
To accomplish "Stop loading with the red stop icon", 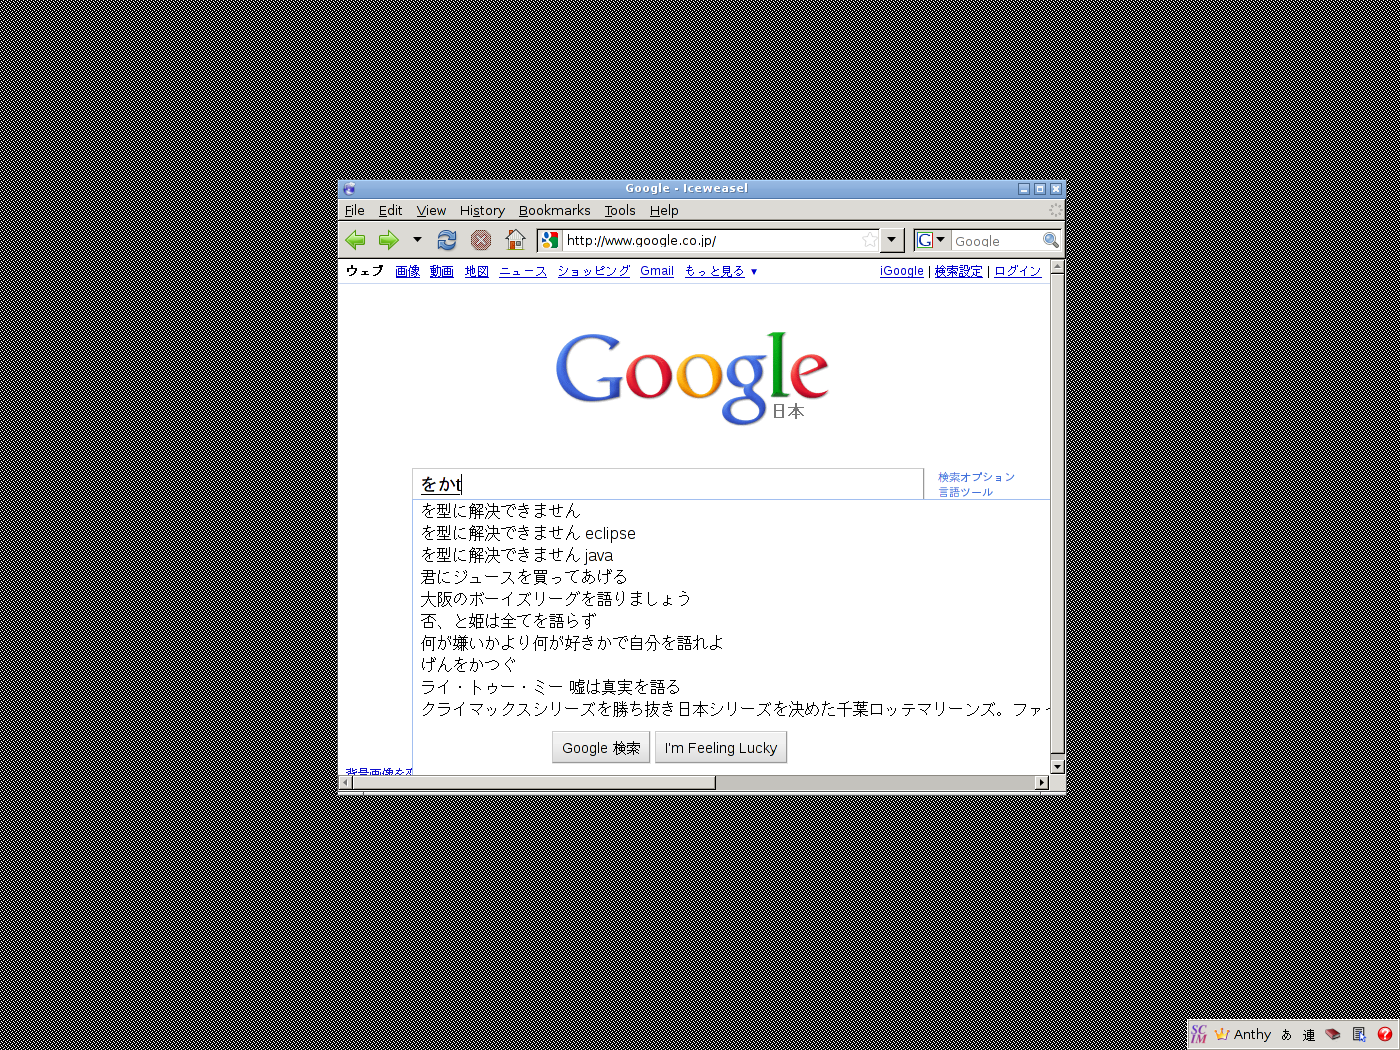I will (x=481, y=240).
